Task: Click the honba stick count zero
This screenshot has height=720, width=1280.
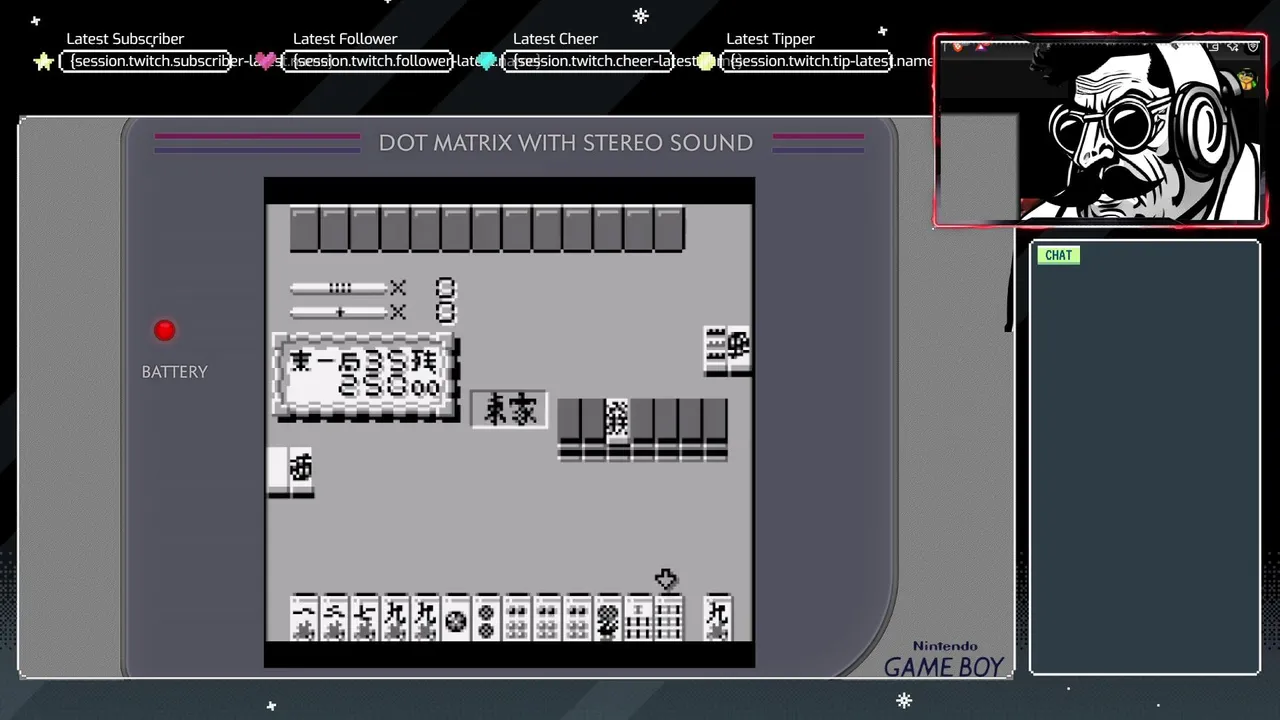Action: click(446, 312)
